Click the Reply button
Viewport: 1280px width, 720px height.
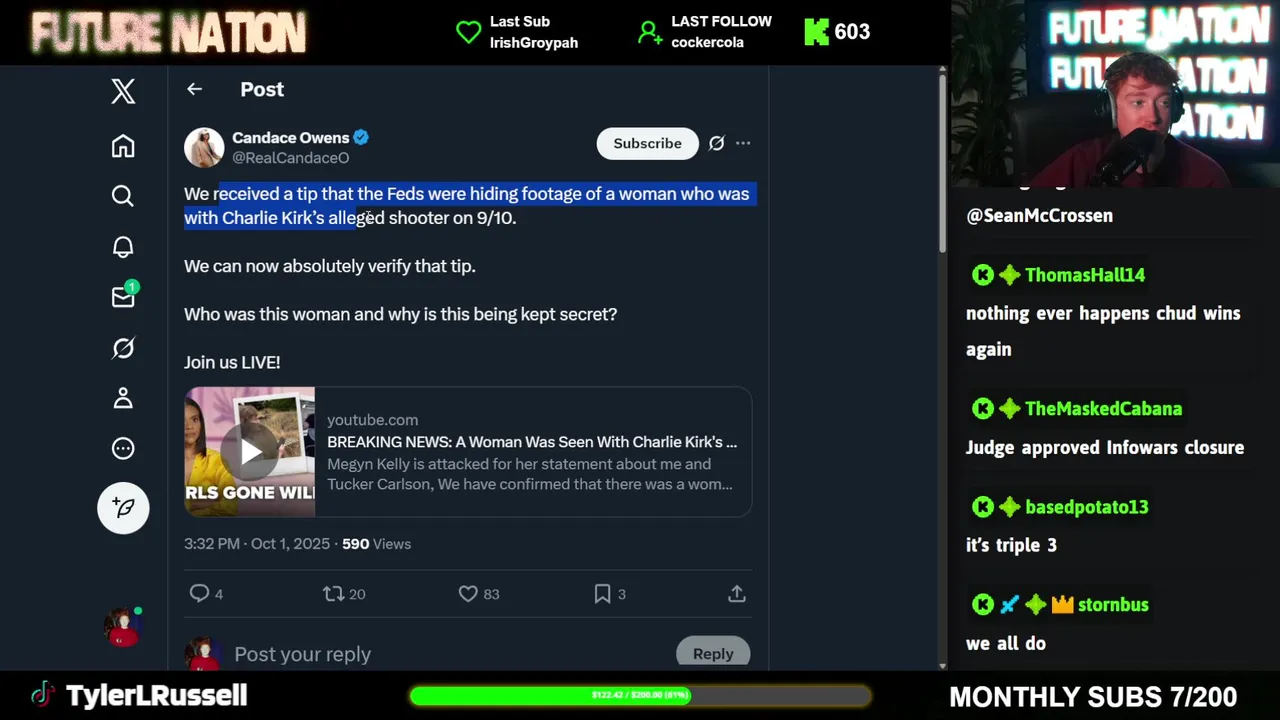pyautogui.click(x=713, y=653)
